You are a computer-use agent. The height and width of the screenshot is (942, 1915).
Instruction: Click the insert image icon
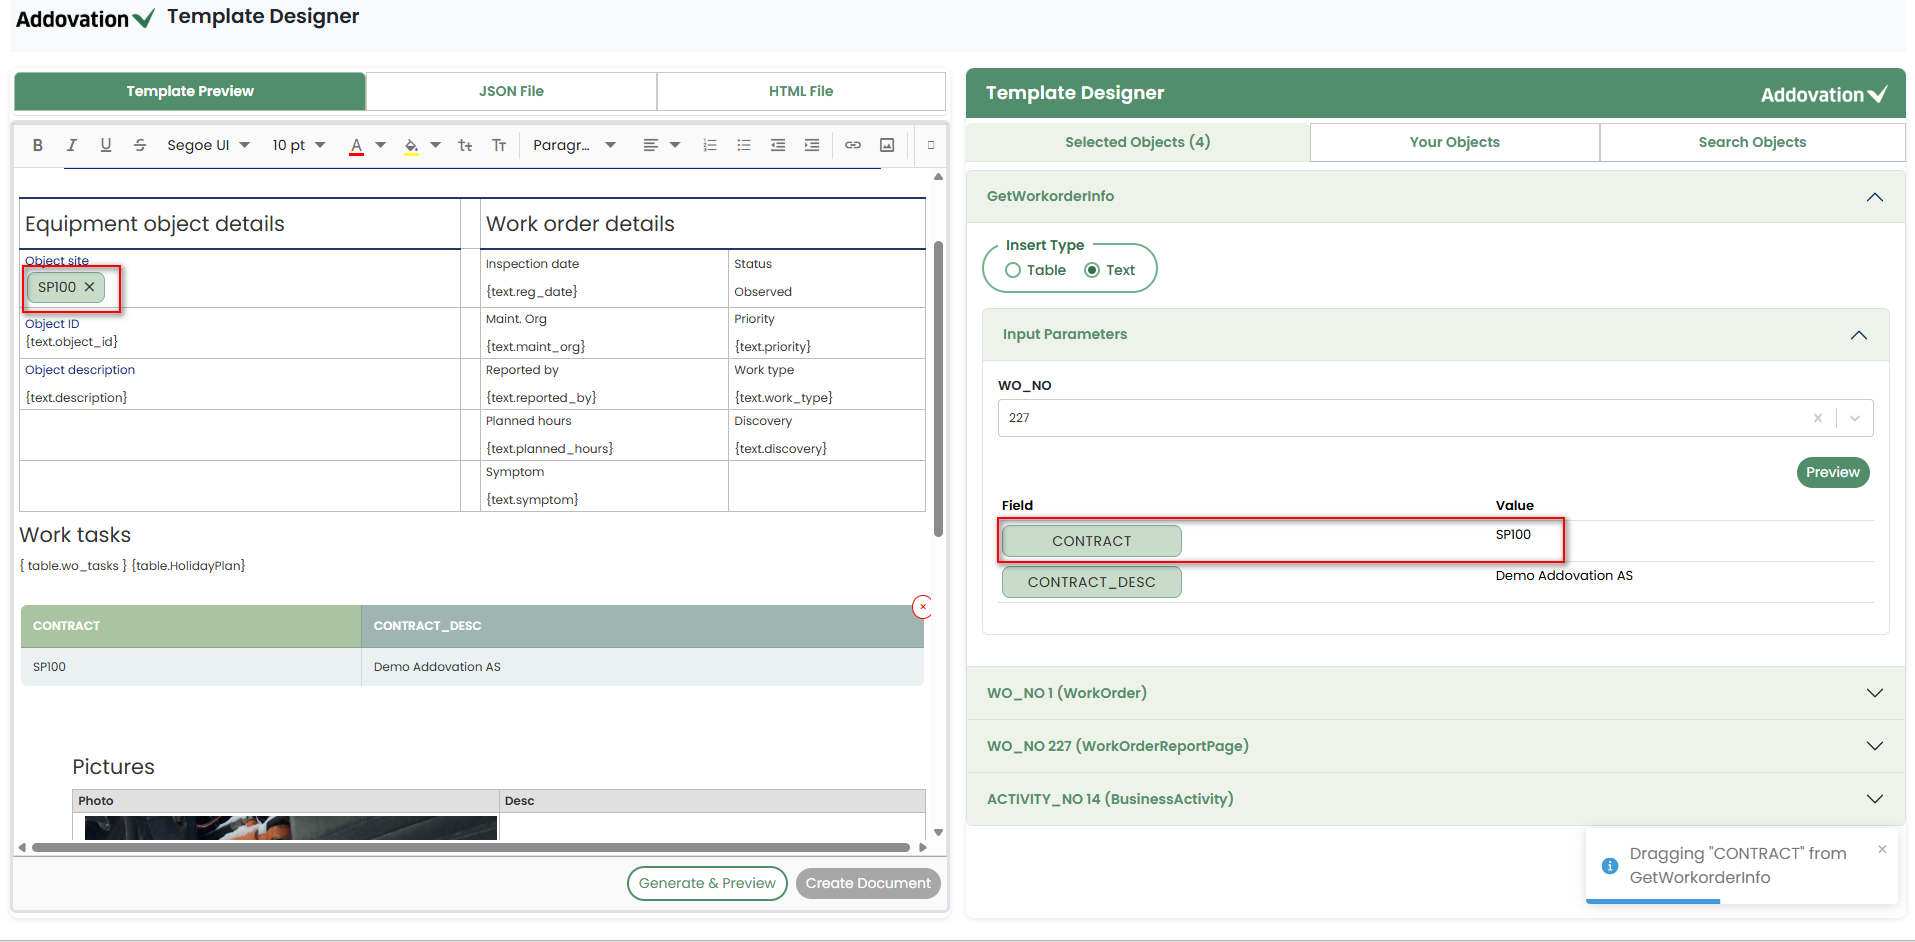click(887, 145)
